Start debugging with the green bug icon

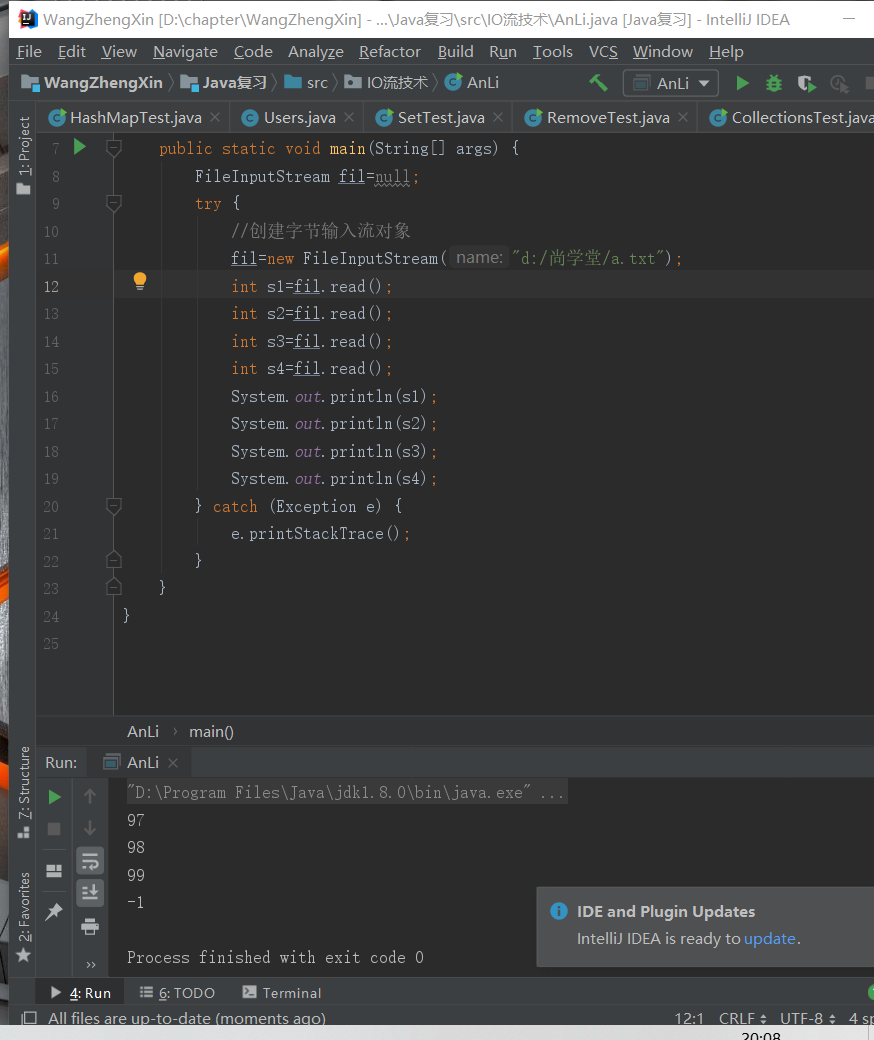[773, 83]
